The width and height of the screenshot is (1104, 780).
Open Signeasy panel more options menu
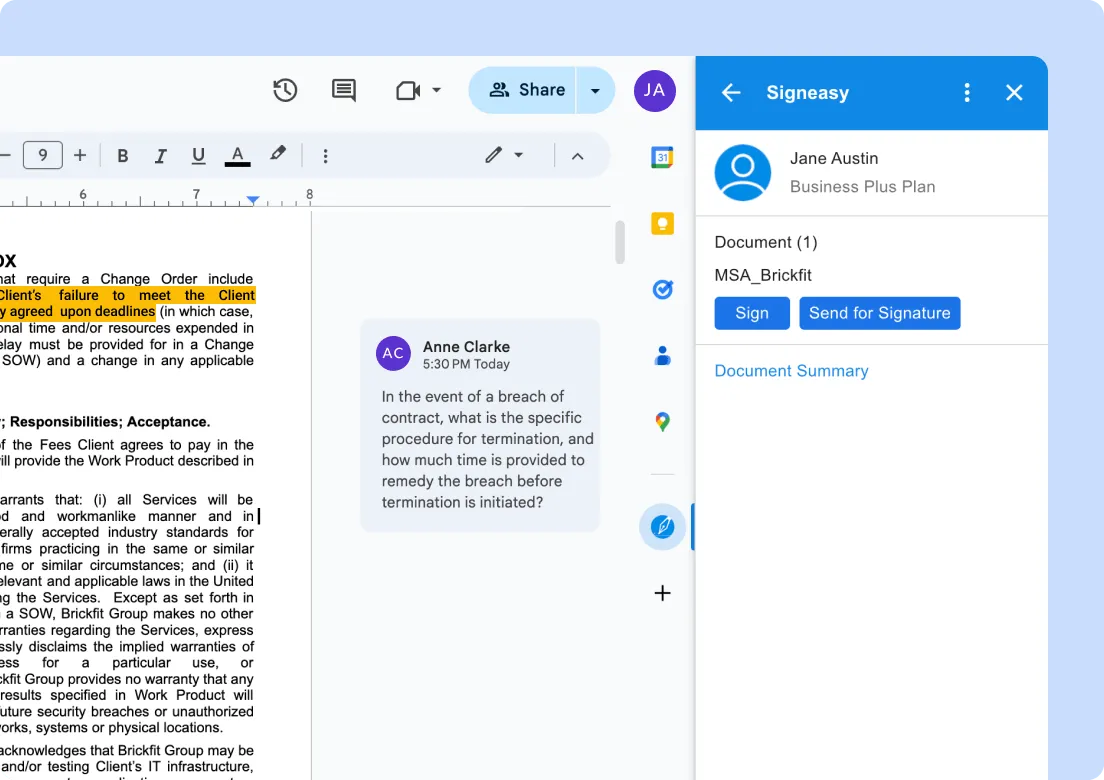coord(967,93)
